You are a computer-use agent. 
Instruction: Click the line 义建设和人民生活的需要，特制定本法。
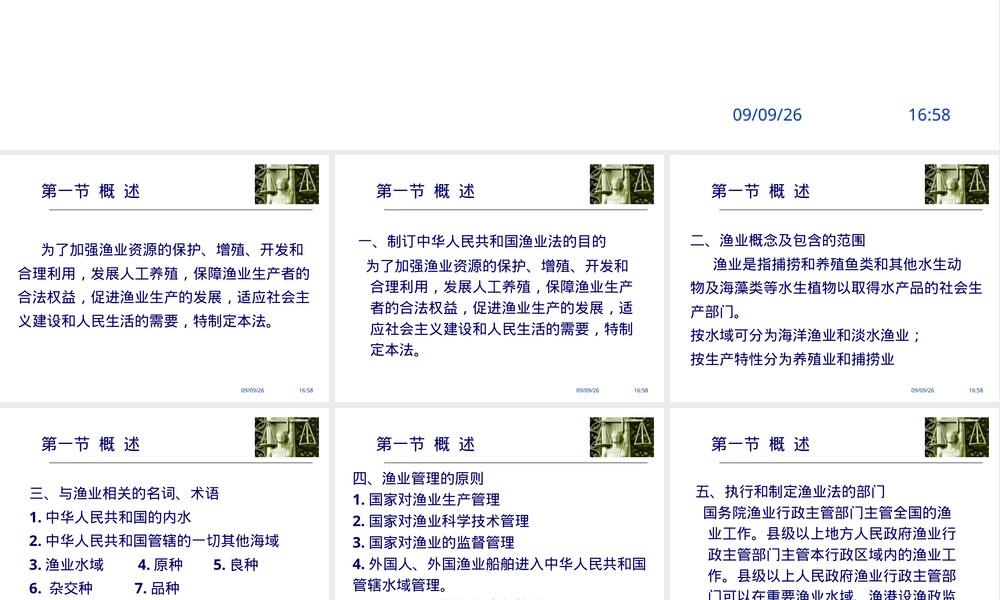[x=145, y=321]
